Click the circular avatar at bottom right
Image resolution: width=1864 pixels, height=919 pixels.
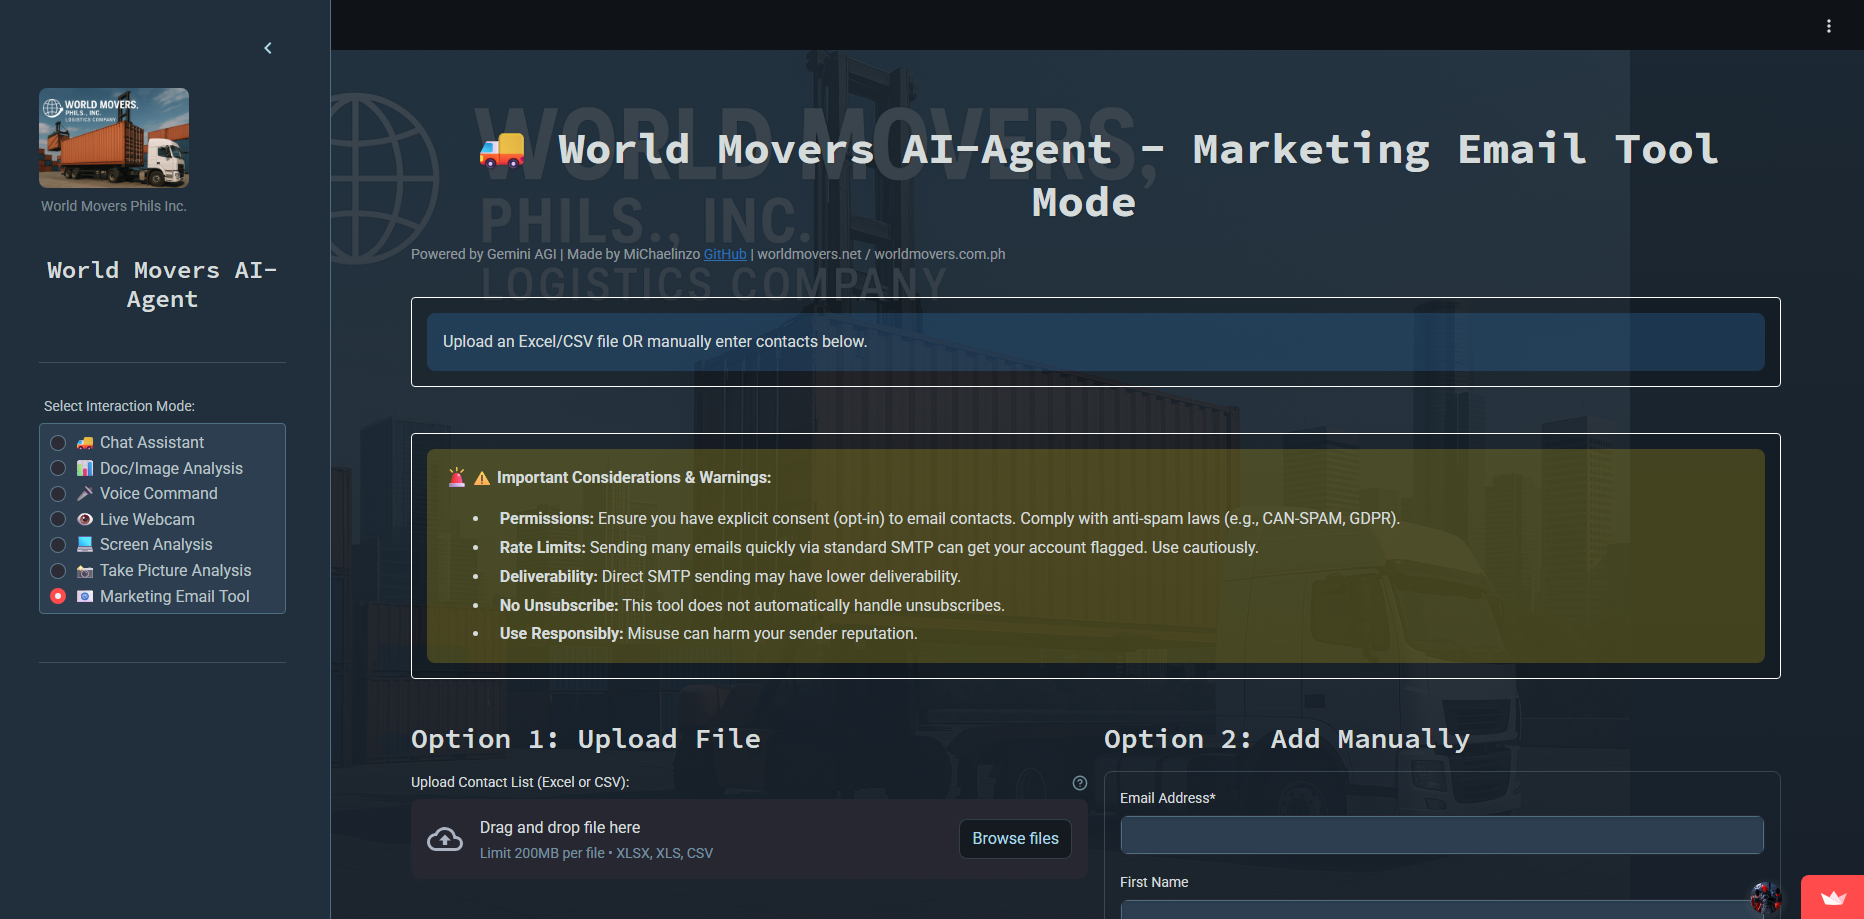(1764, 896)
